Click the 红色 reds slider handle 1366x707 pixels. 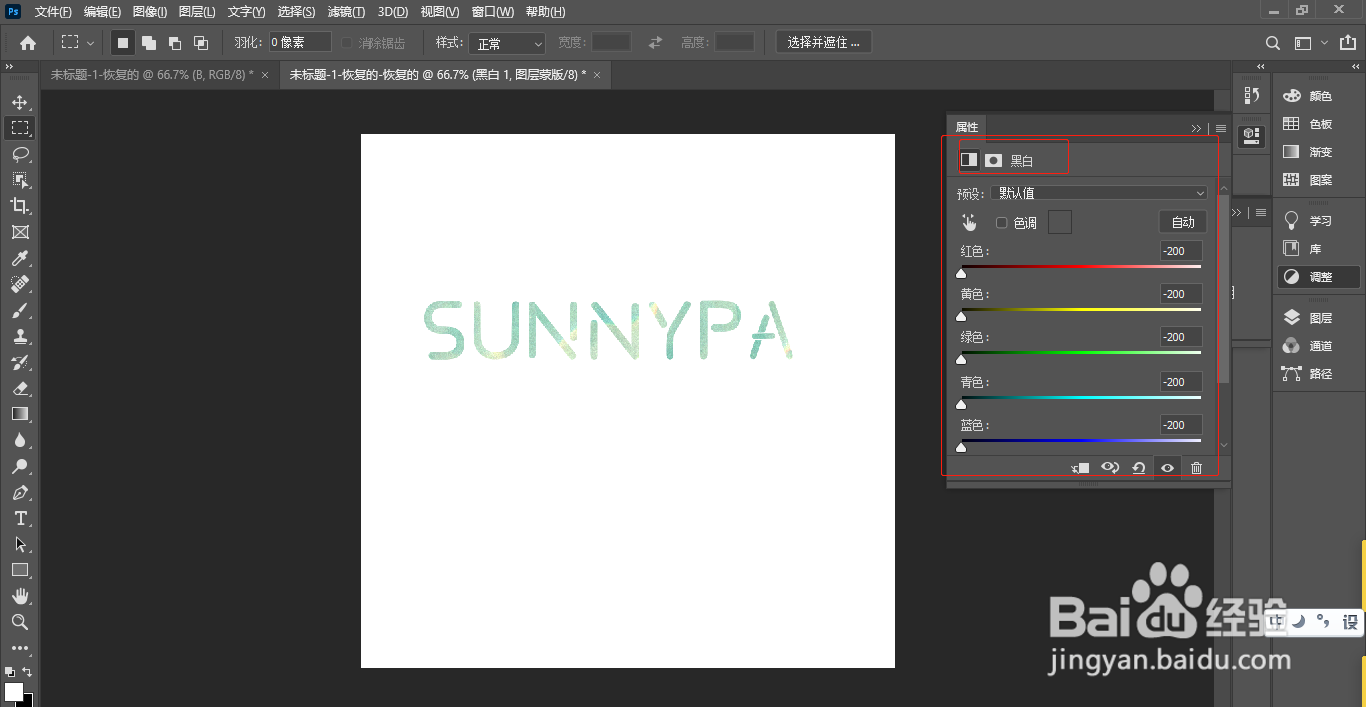coord(961,273)
